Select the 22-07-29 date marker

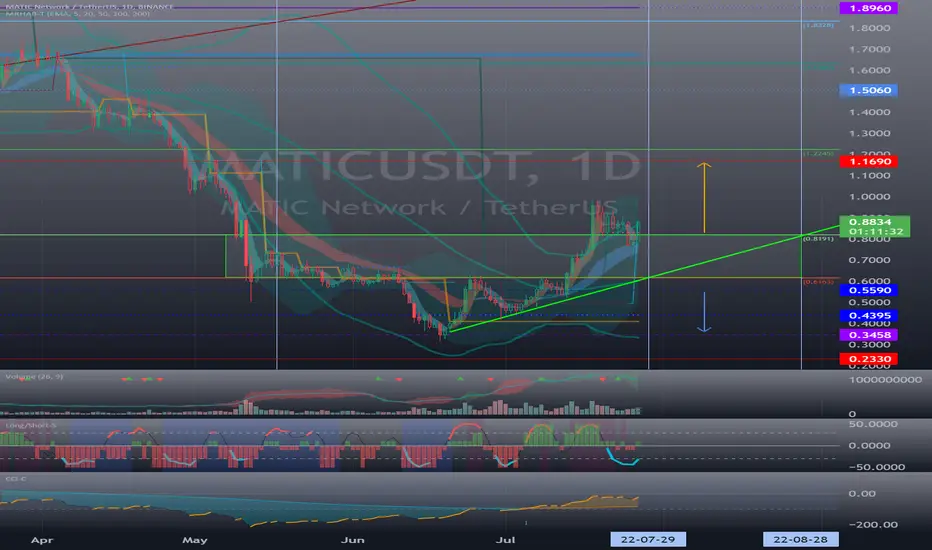[648, 540]
